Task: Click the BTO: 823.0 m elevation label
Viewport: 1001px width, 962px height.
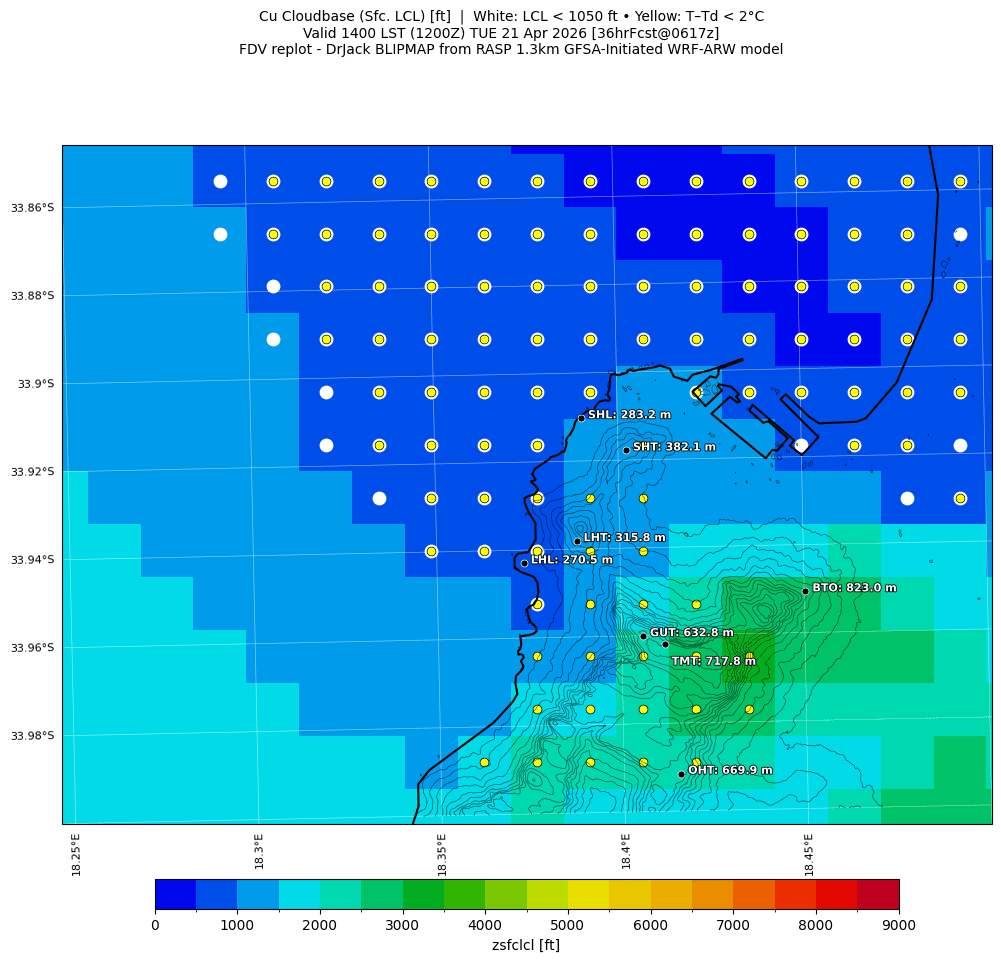Action: (x=854, y=588)
